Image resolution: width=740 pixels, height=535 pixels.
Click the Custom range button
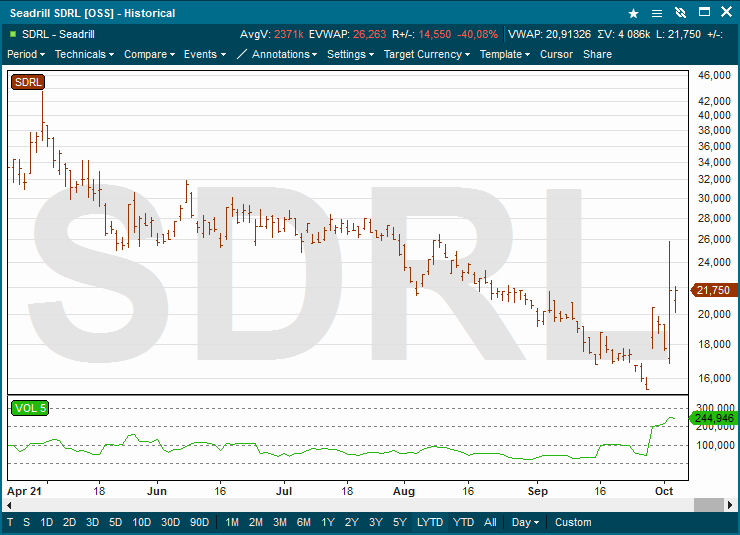pyautogui.click(x=573, y=522)
